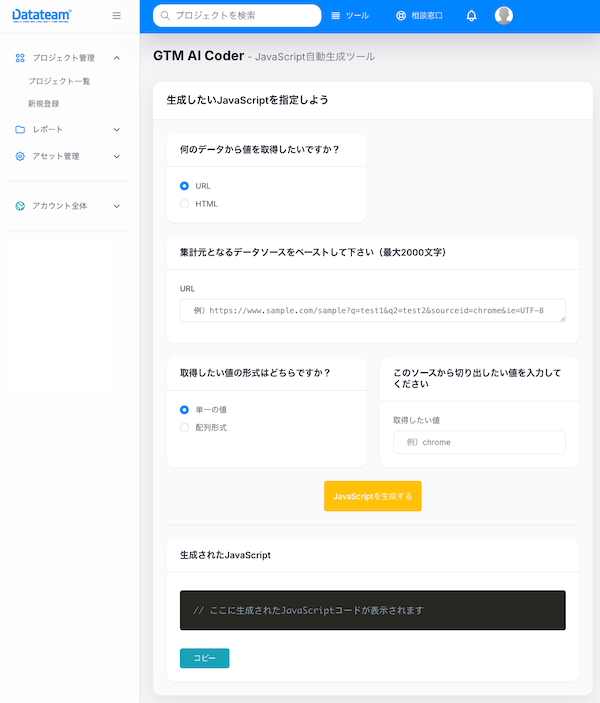The height and width of the screenshot is (703, 600).
Task: Click the Datateam logo
Action: point(42,16)
